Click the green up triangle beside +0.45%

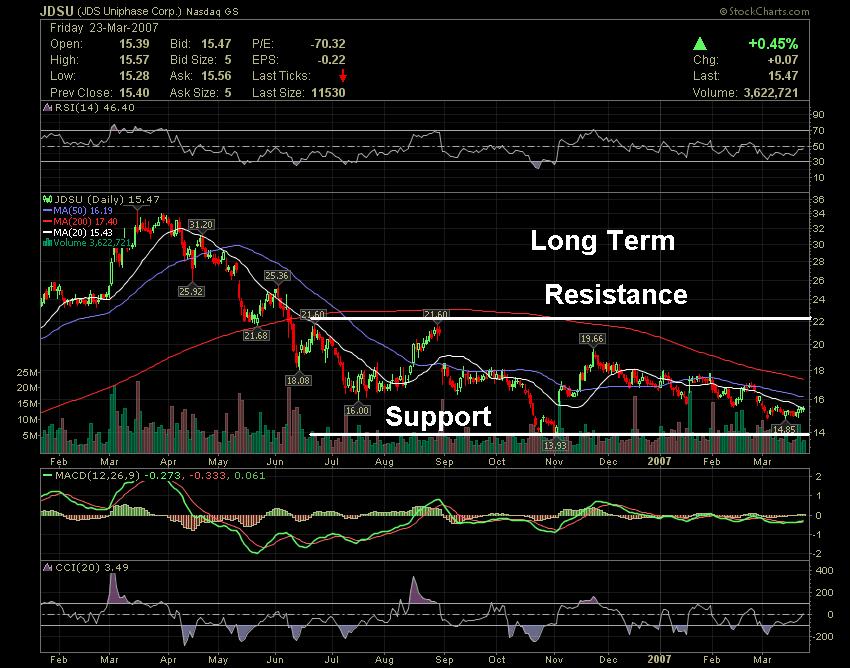pyautogui.click(x=700, y=43)
